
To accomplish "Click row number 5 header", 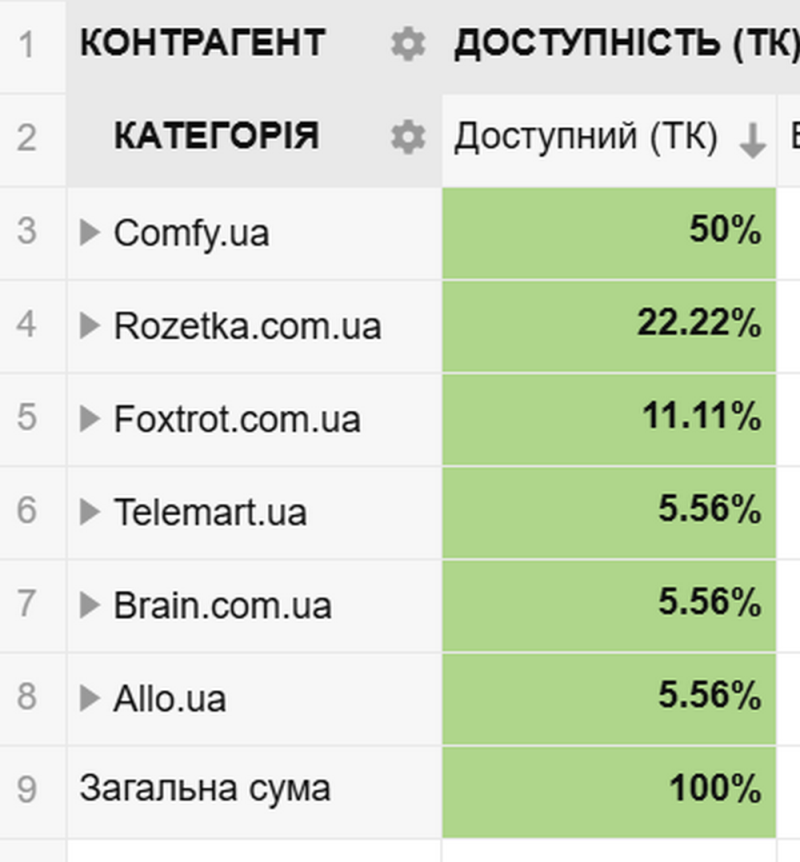I will click(x=27, y=418).
